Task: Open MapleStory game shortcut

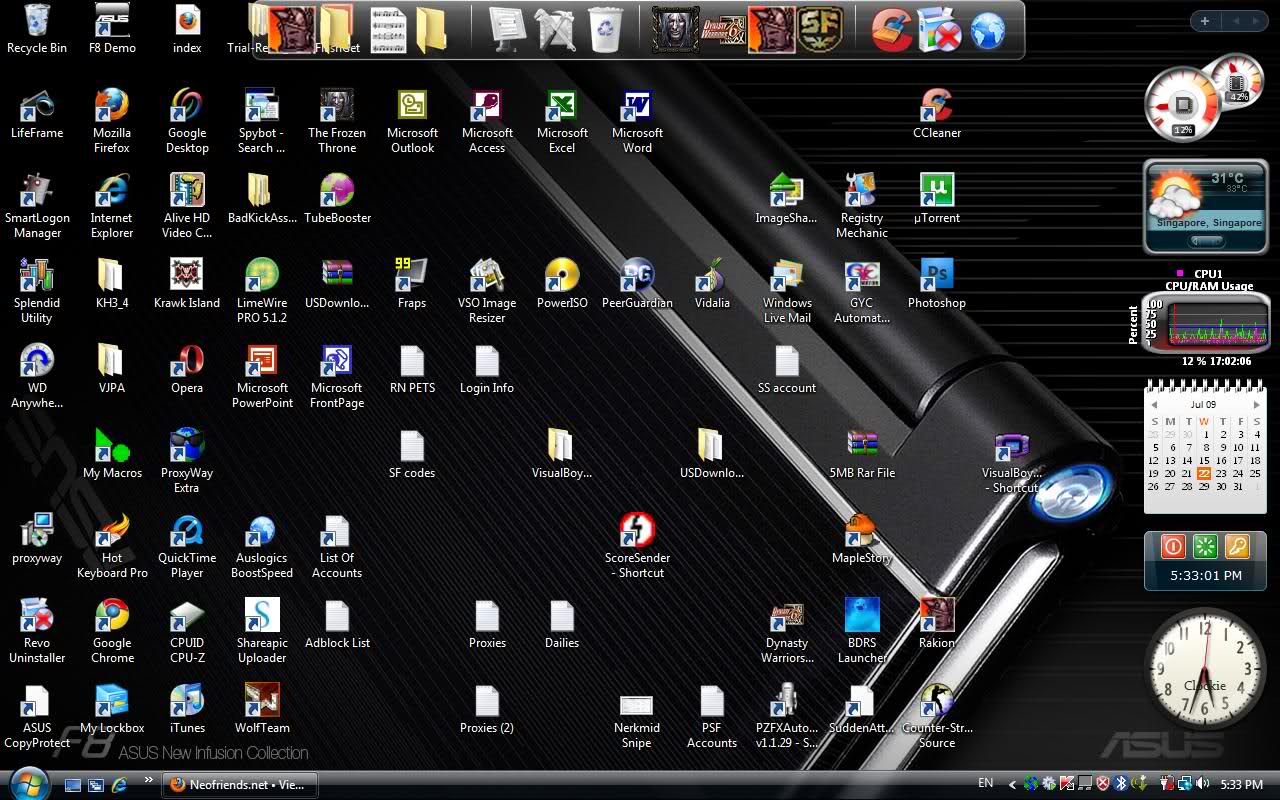Action: pos(862,538)
